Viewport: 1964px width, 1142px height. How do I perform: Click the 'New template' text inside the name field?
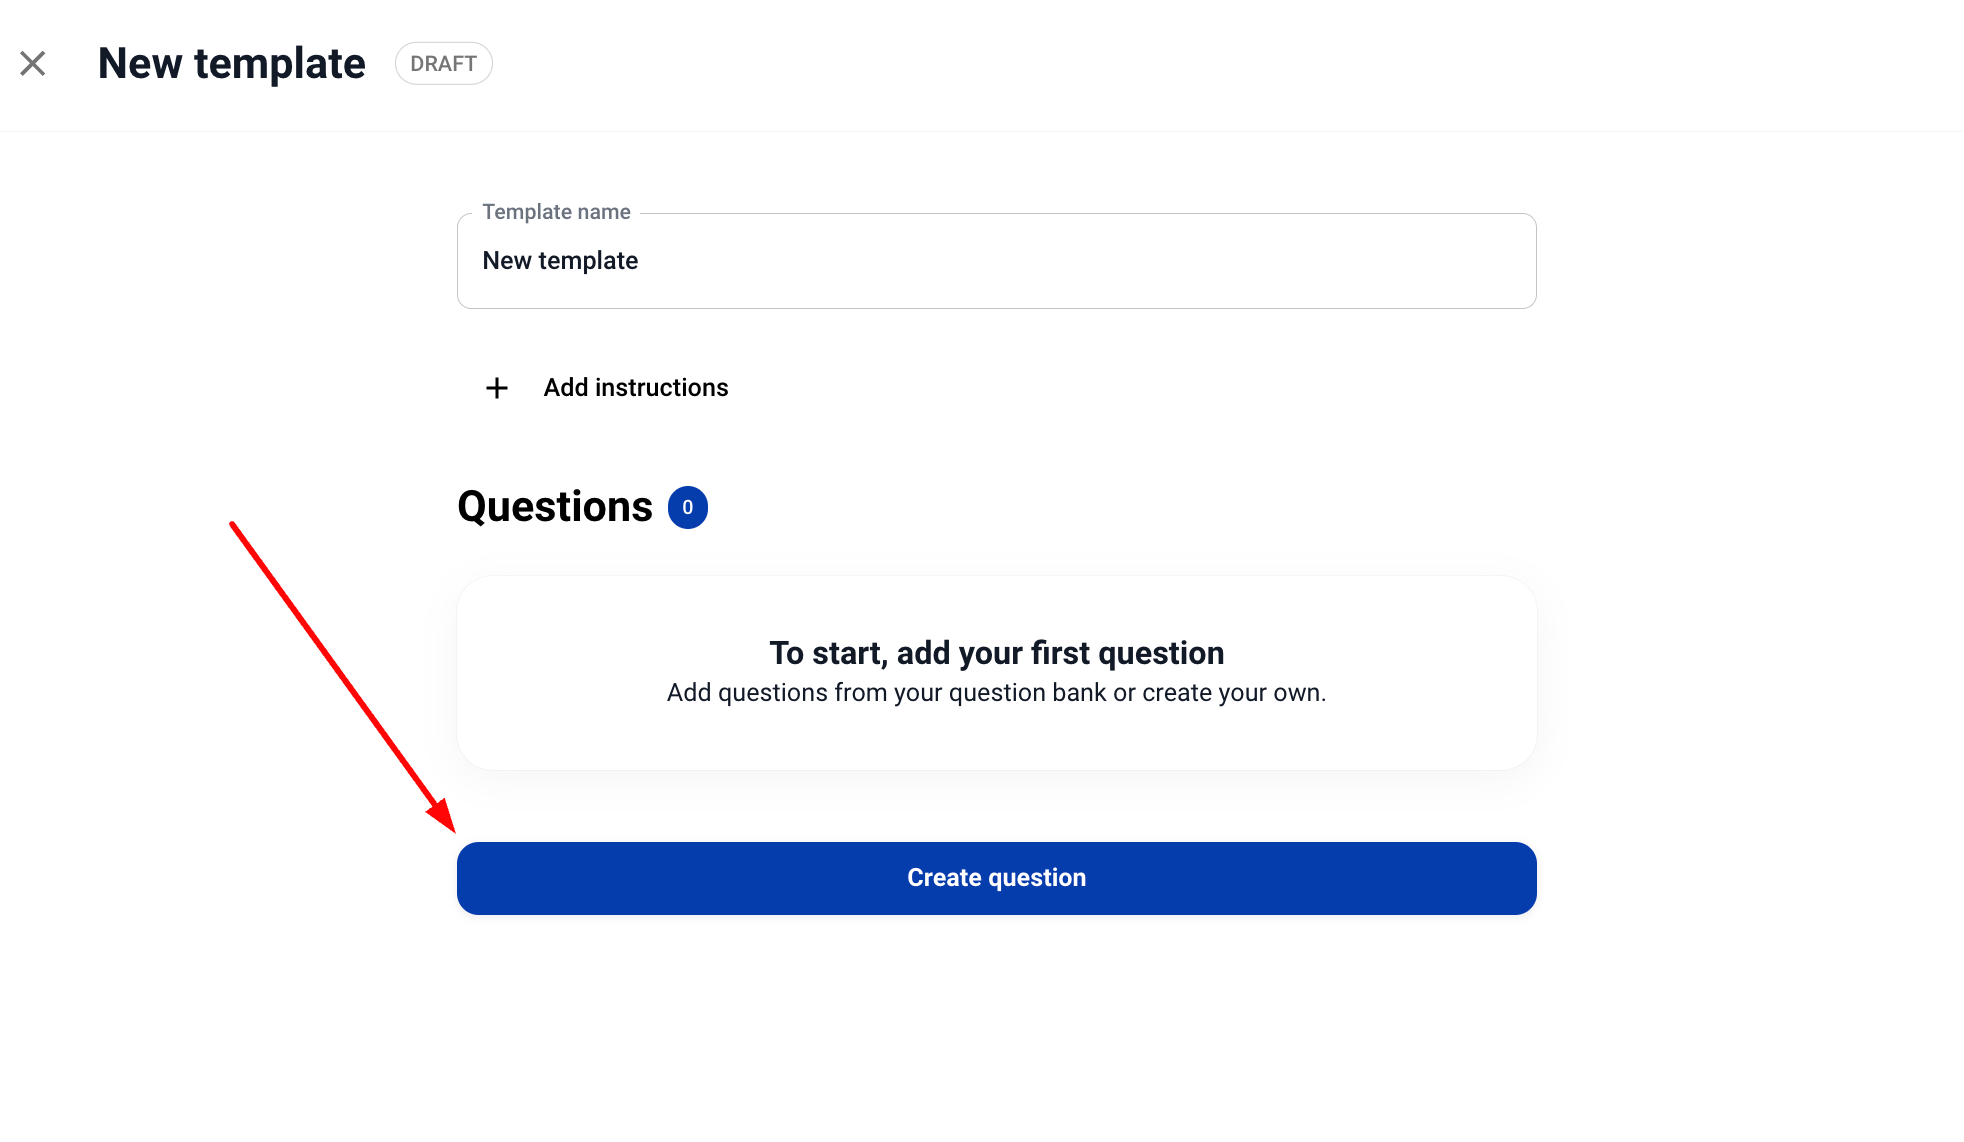(x=560, y=261)
